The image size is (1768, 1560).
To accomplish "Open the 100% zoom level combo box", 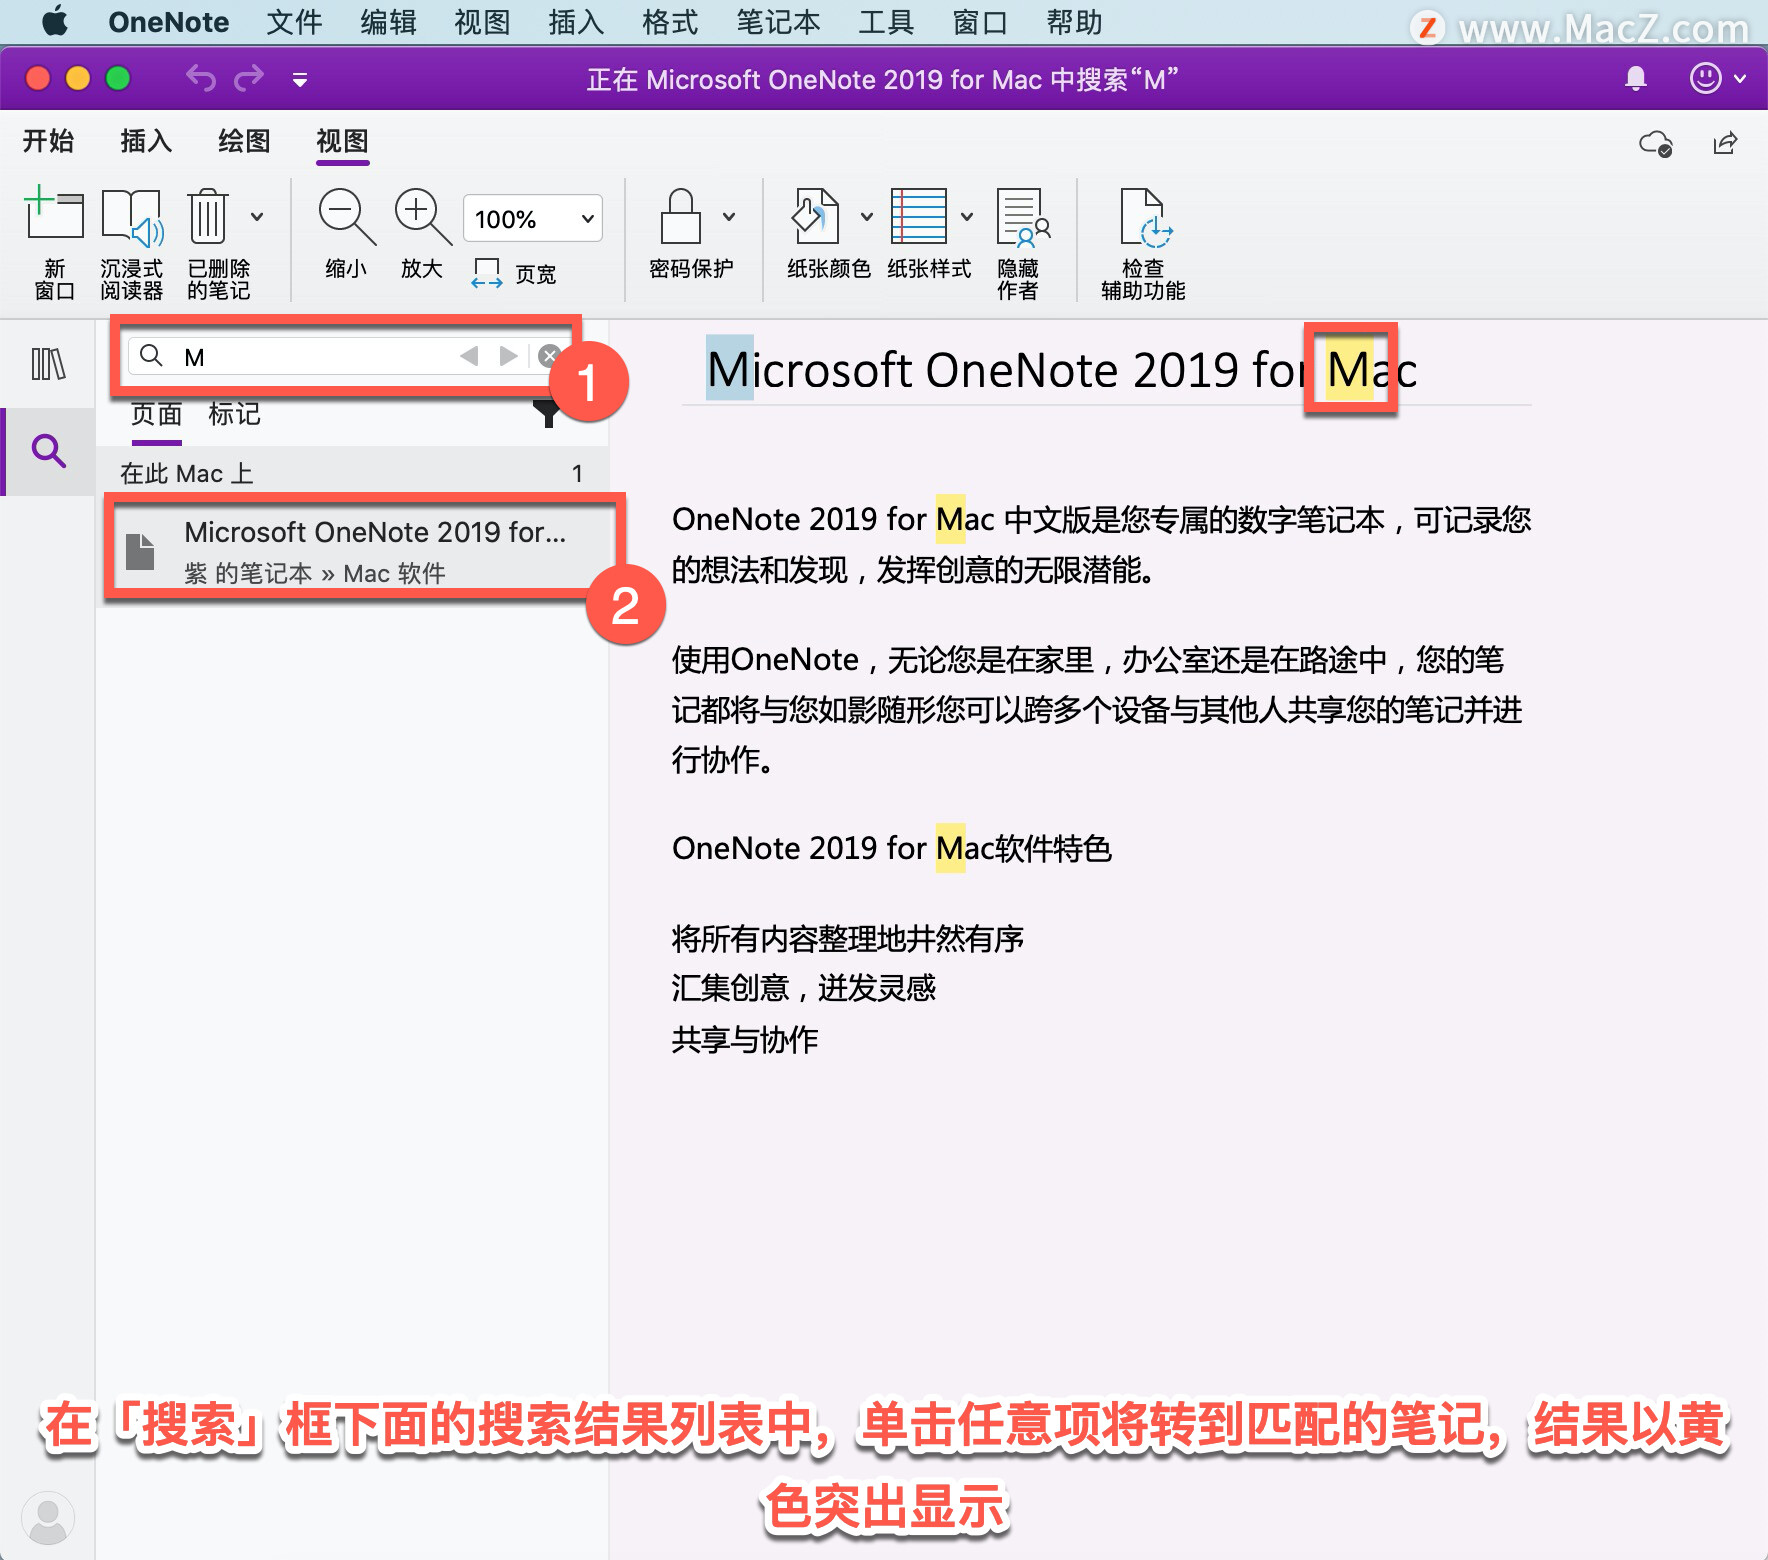I will (x=533, y=218).
